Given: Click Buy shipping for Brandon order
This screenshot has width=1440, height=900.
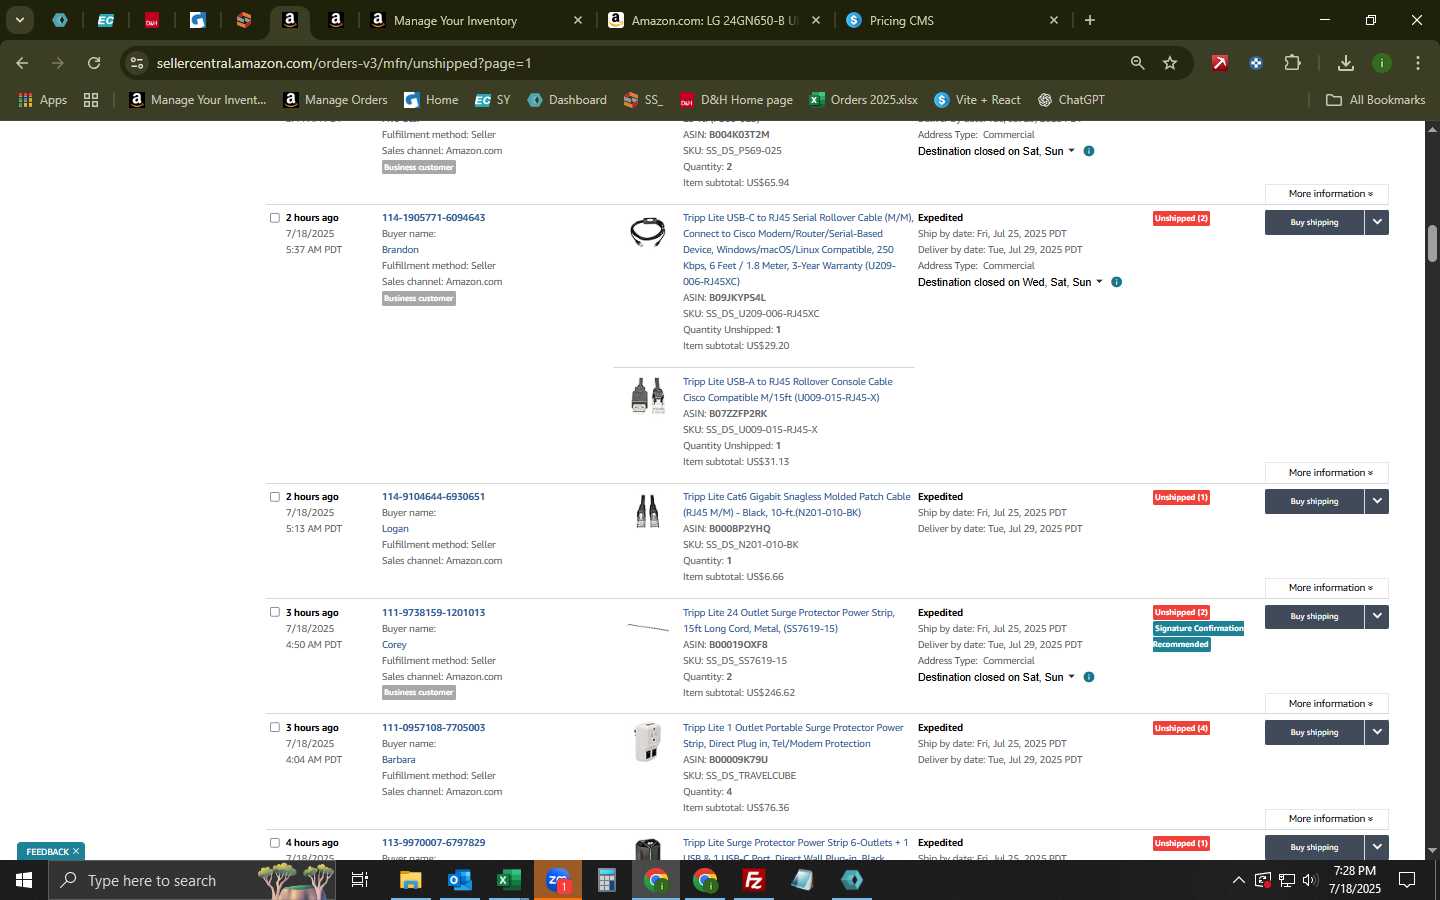Looking at the screenshot, I should pyautogui.click(x=1314, y=222).
